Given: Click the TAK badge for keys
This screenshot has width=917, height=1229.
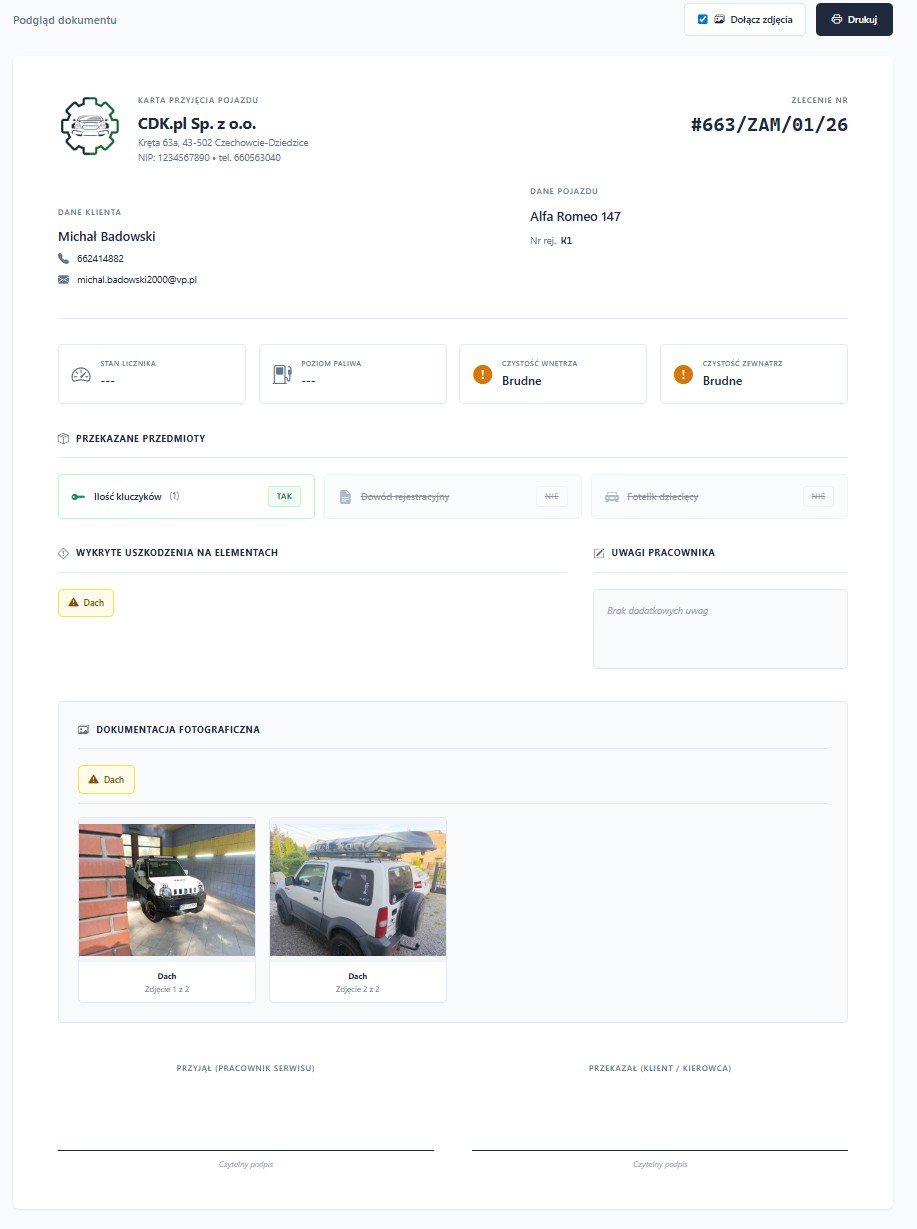Looking at the screenshot, I should coord(284,496).
